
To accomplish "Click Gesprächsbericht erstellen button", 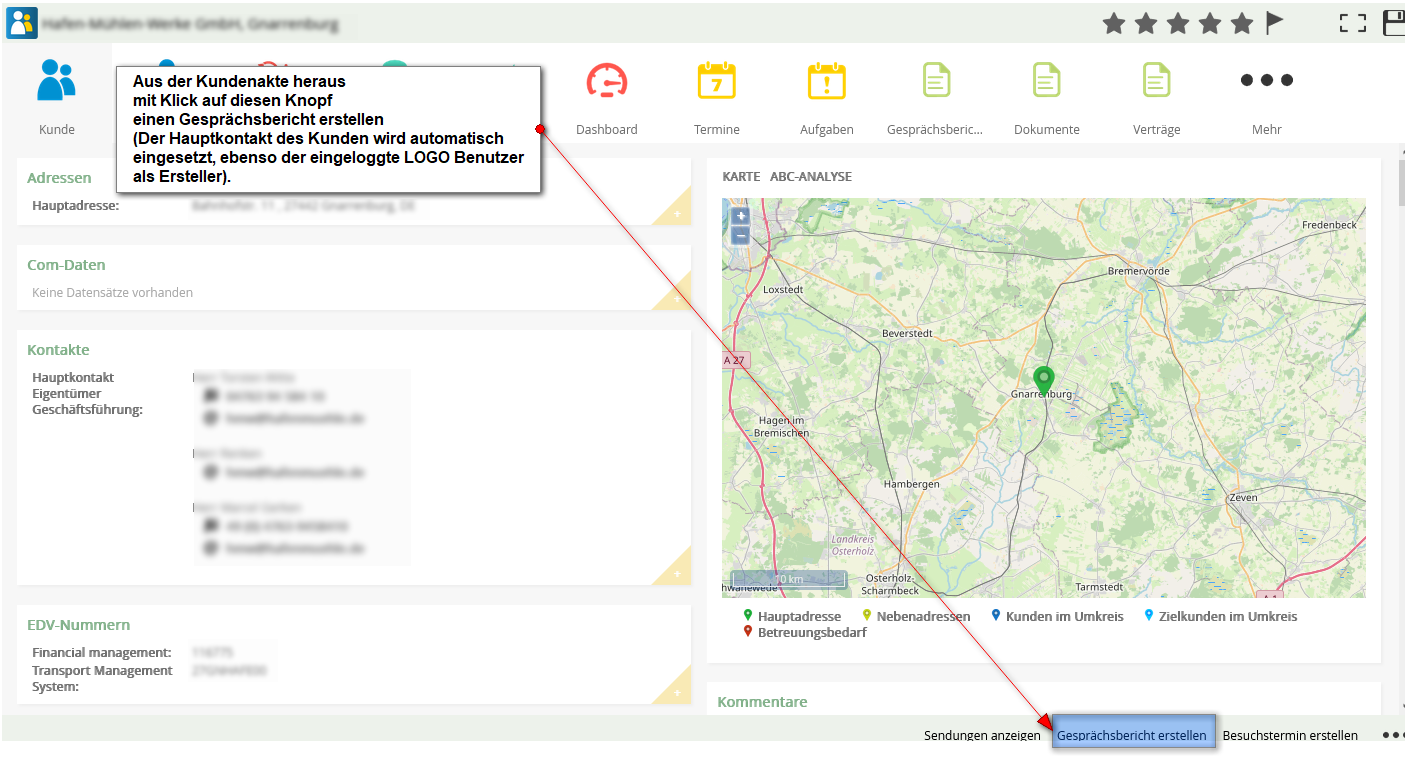I will click(1134, 735).
